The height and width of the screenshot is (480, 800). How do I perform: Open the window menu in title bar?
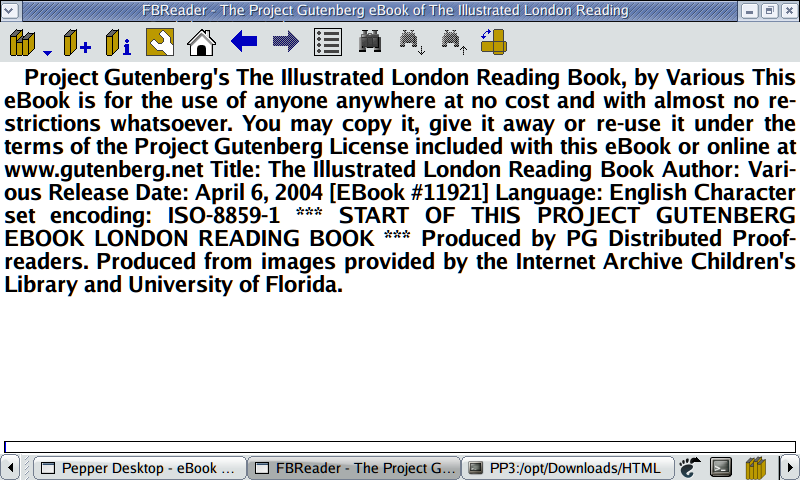10,10
